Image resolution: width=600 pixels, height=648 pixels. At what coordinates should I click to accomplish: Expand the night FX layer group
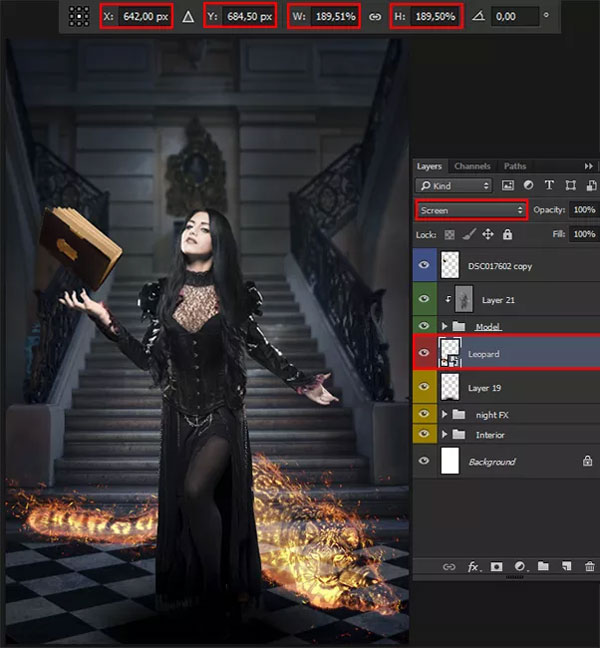[x=444, y=413]
